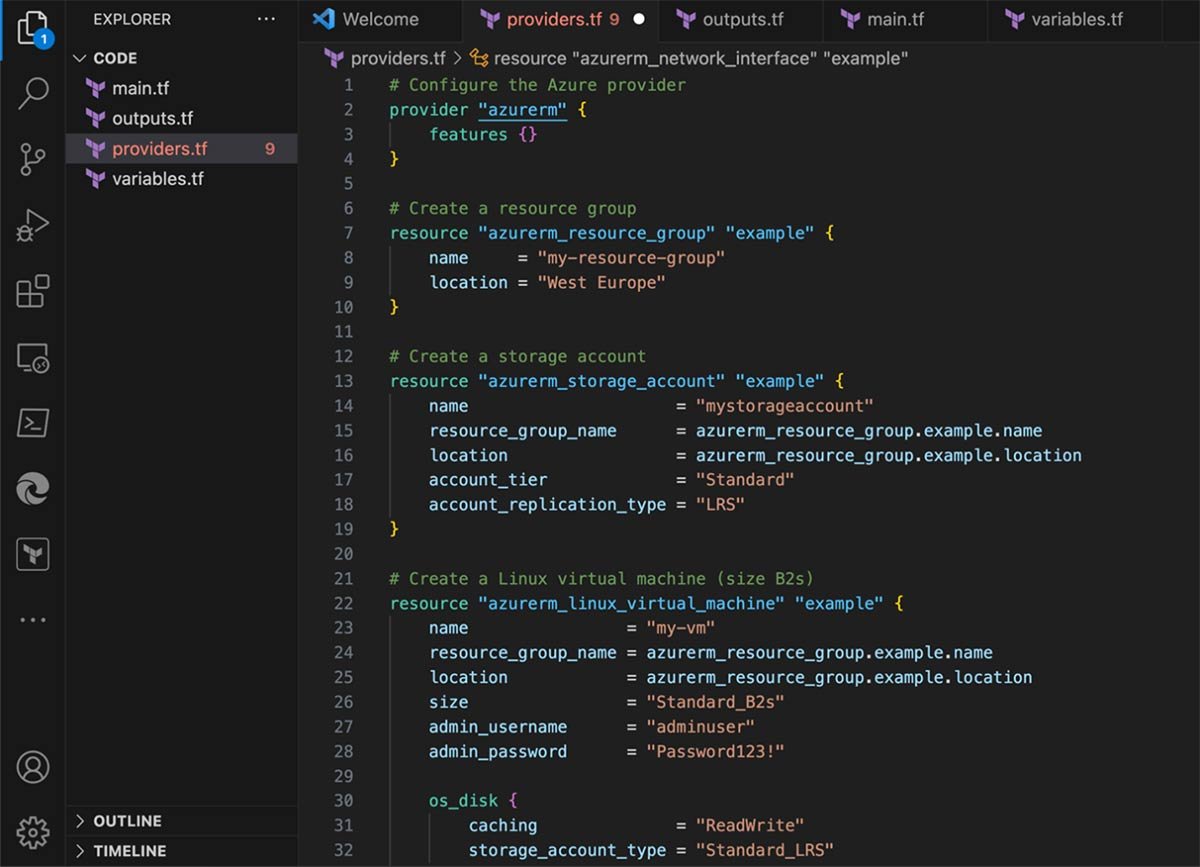The image size is (1200, 867).
Task: Open the Terminal icon in activity bar
Action: (33, 423)
